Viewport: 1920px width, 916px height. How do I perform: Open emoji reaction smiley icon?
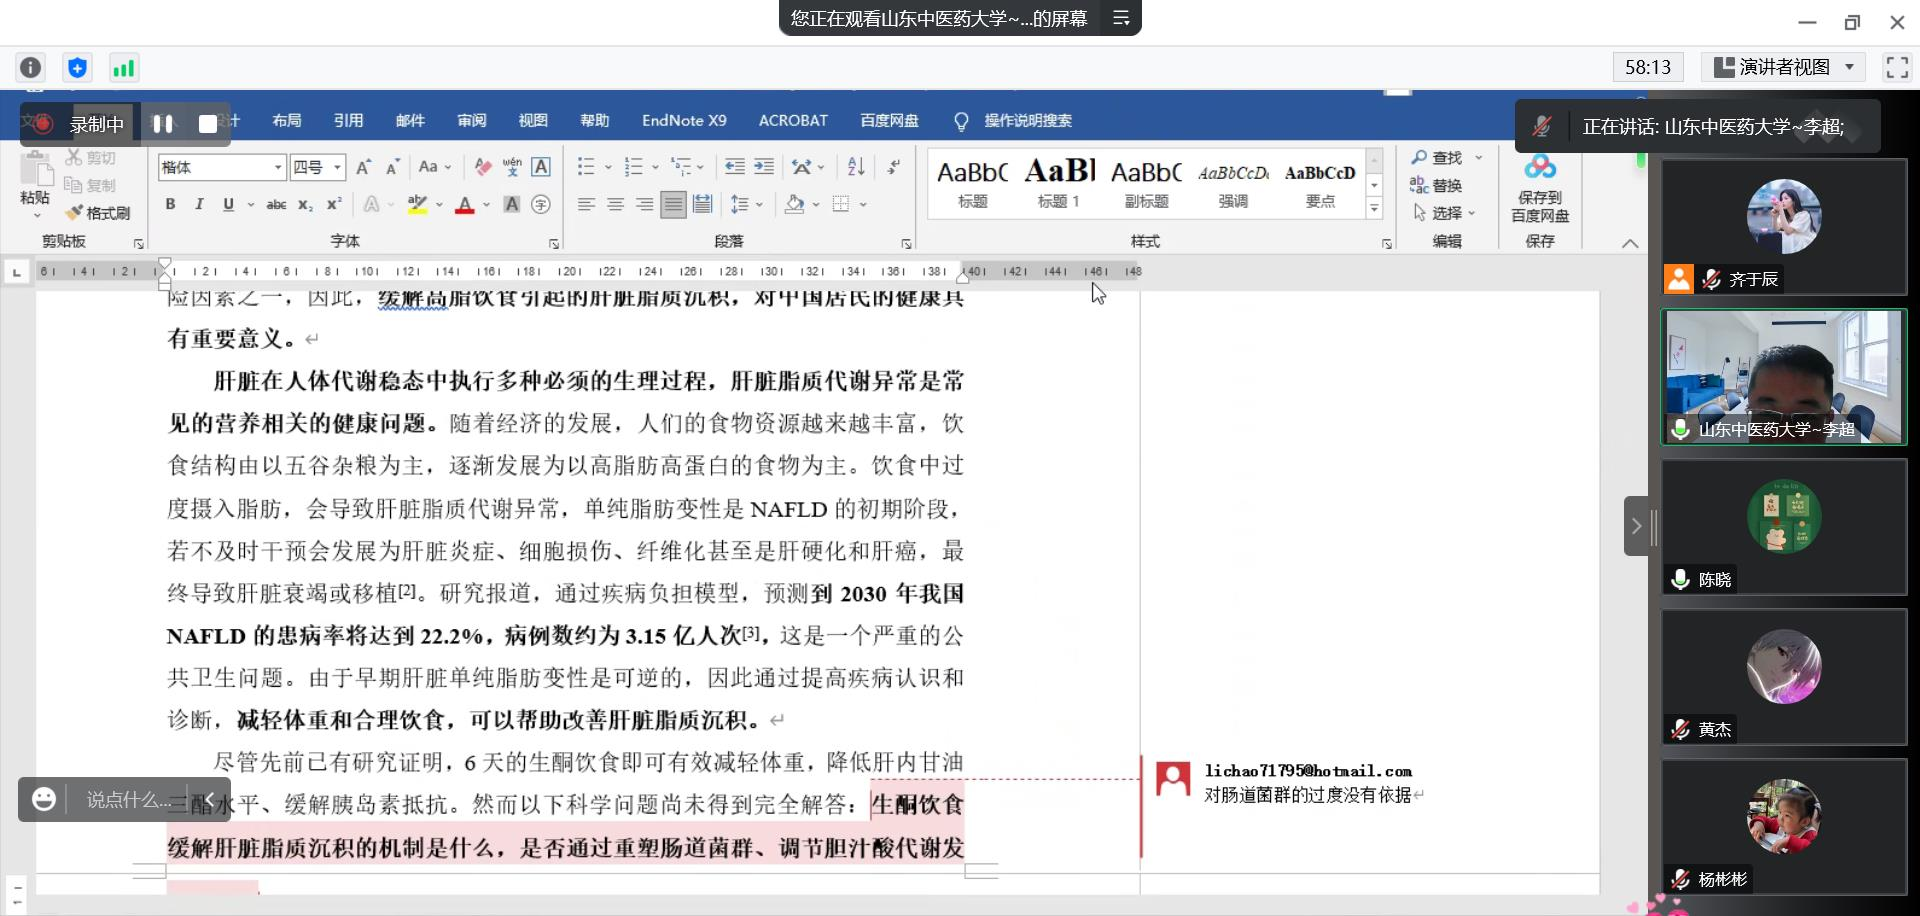coord(43,799)
